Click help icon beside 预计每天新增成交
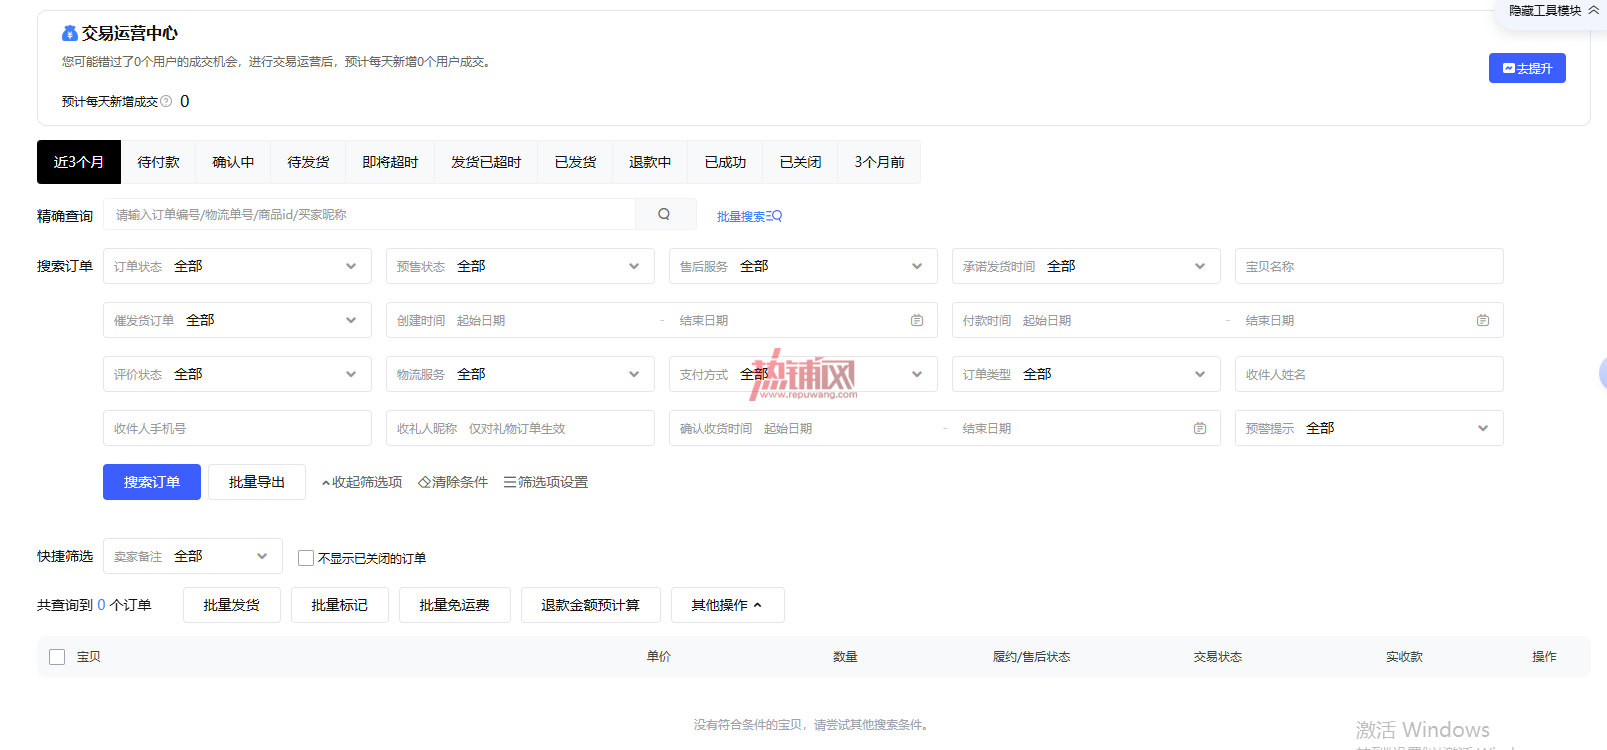The width and height of the screenshot is (1607, 750). tap(166, 101)
